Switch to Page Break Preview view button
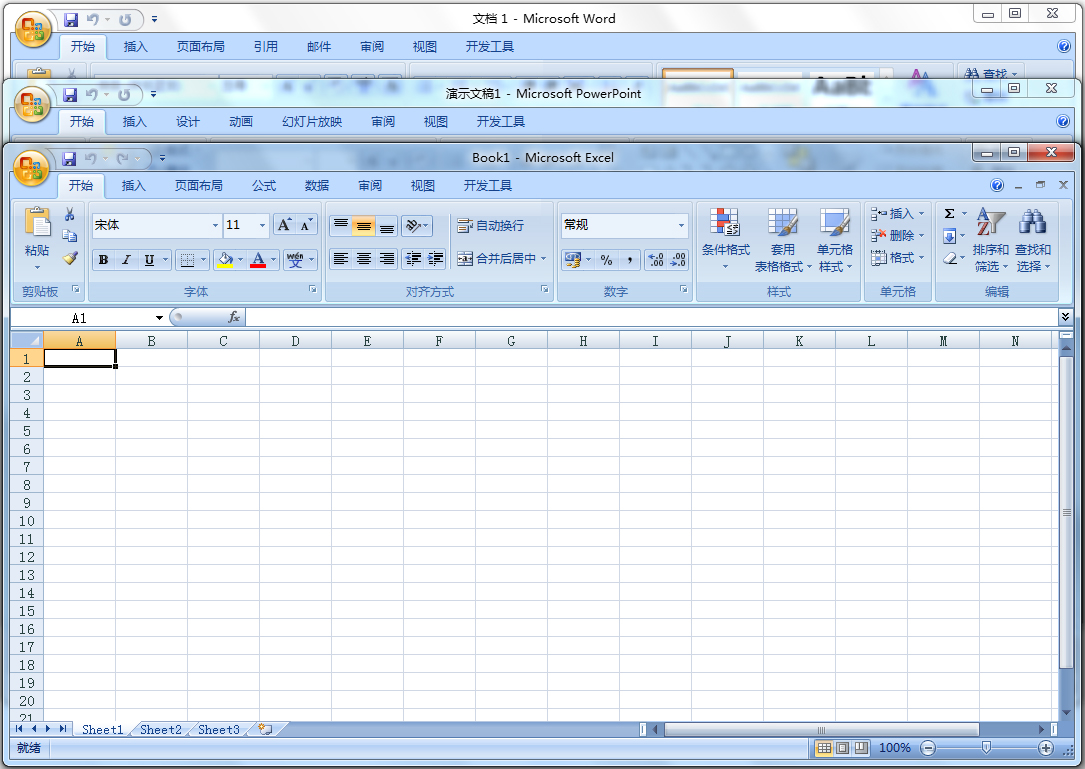Image resolution: width=1085 pixels, height=769 pixels. 861,748
